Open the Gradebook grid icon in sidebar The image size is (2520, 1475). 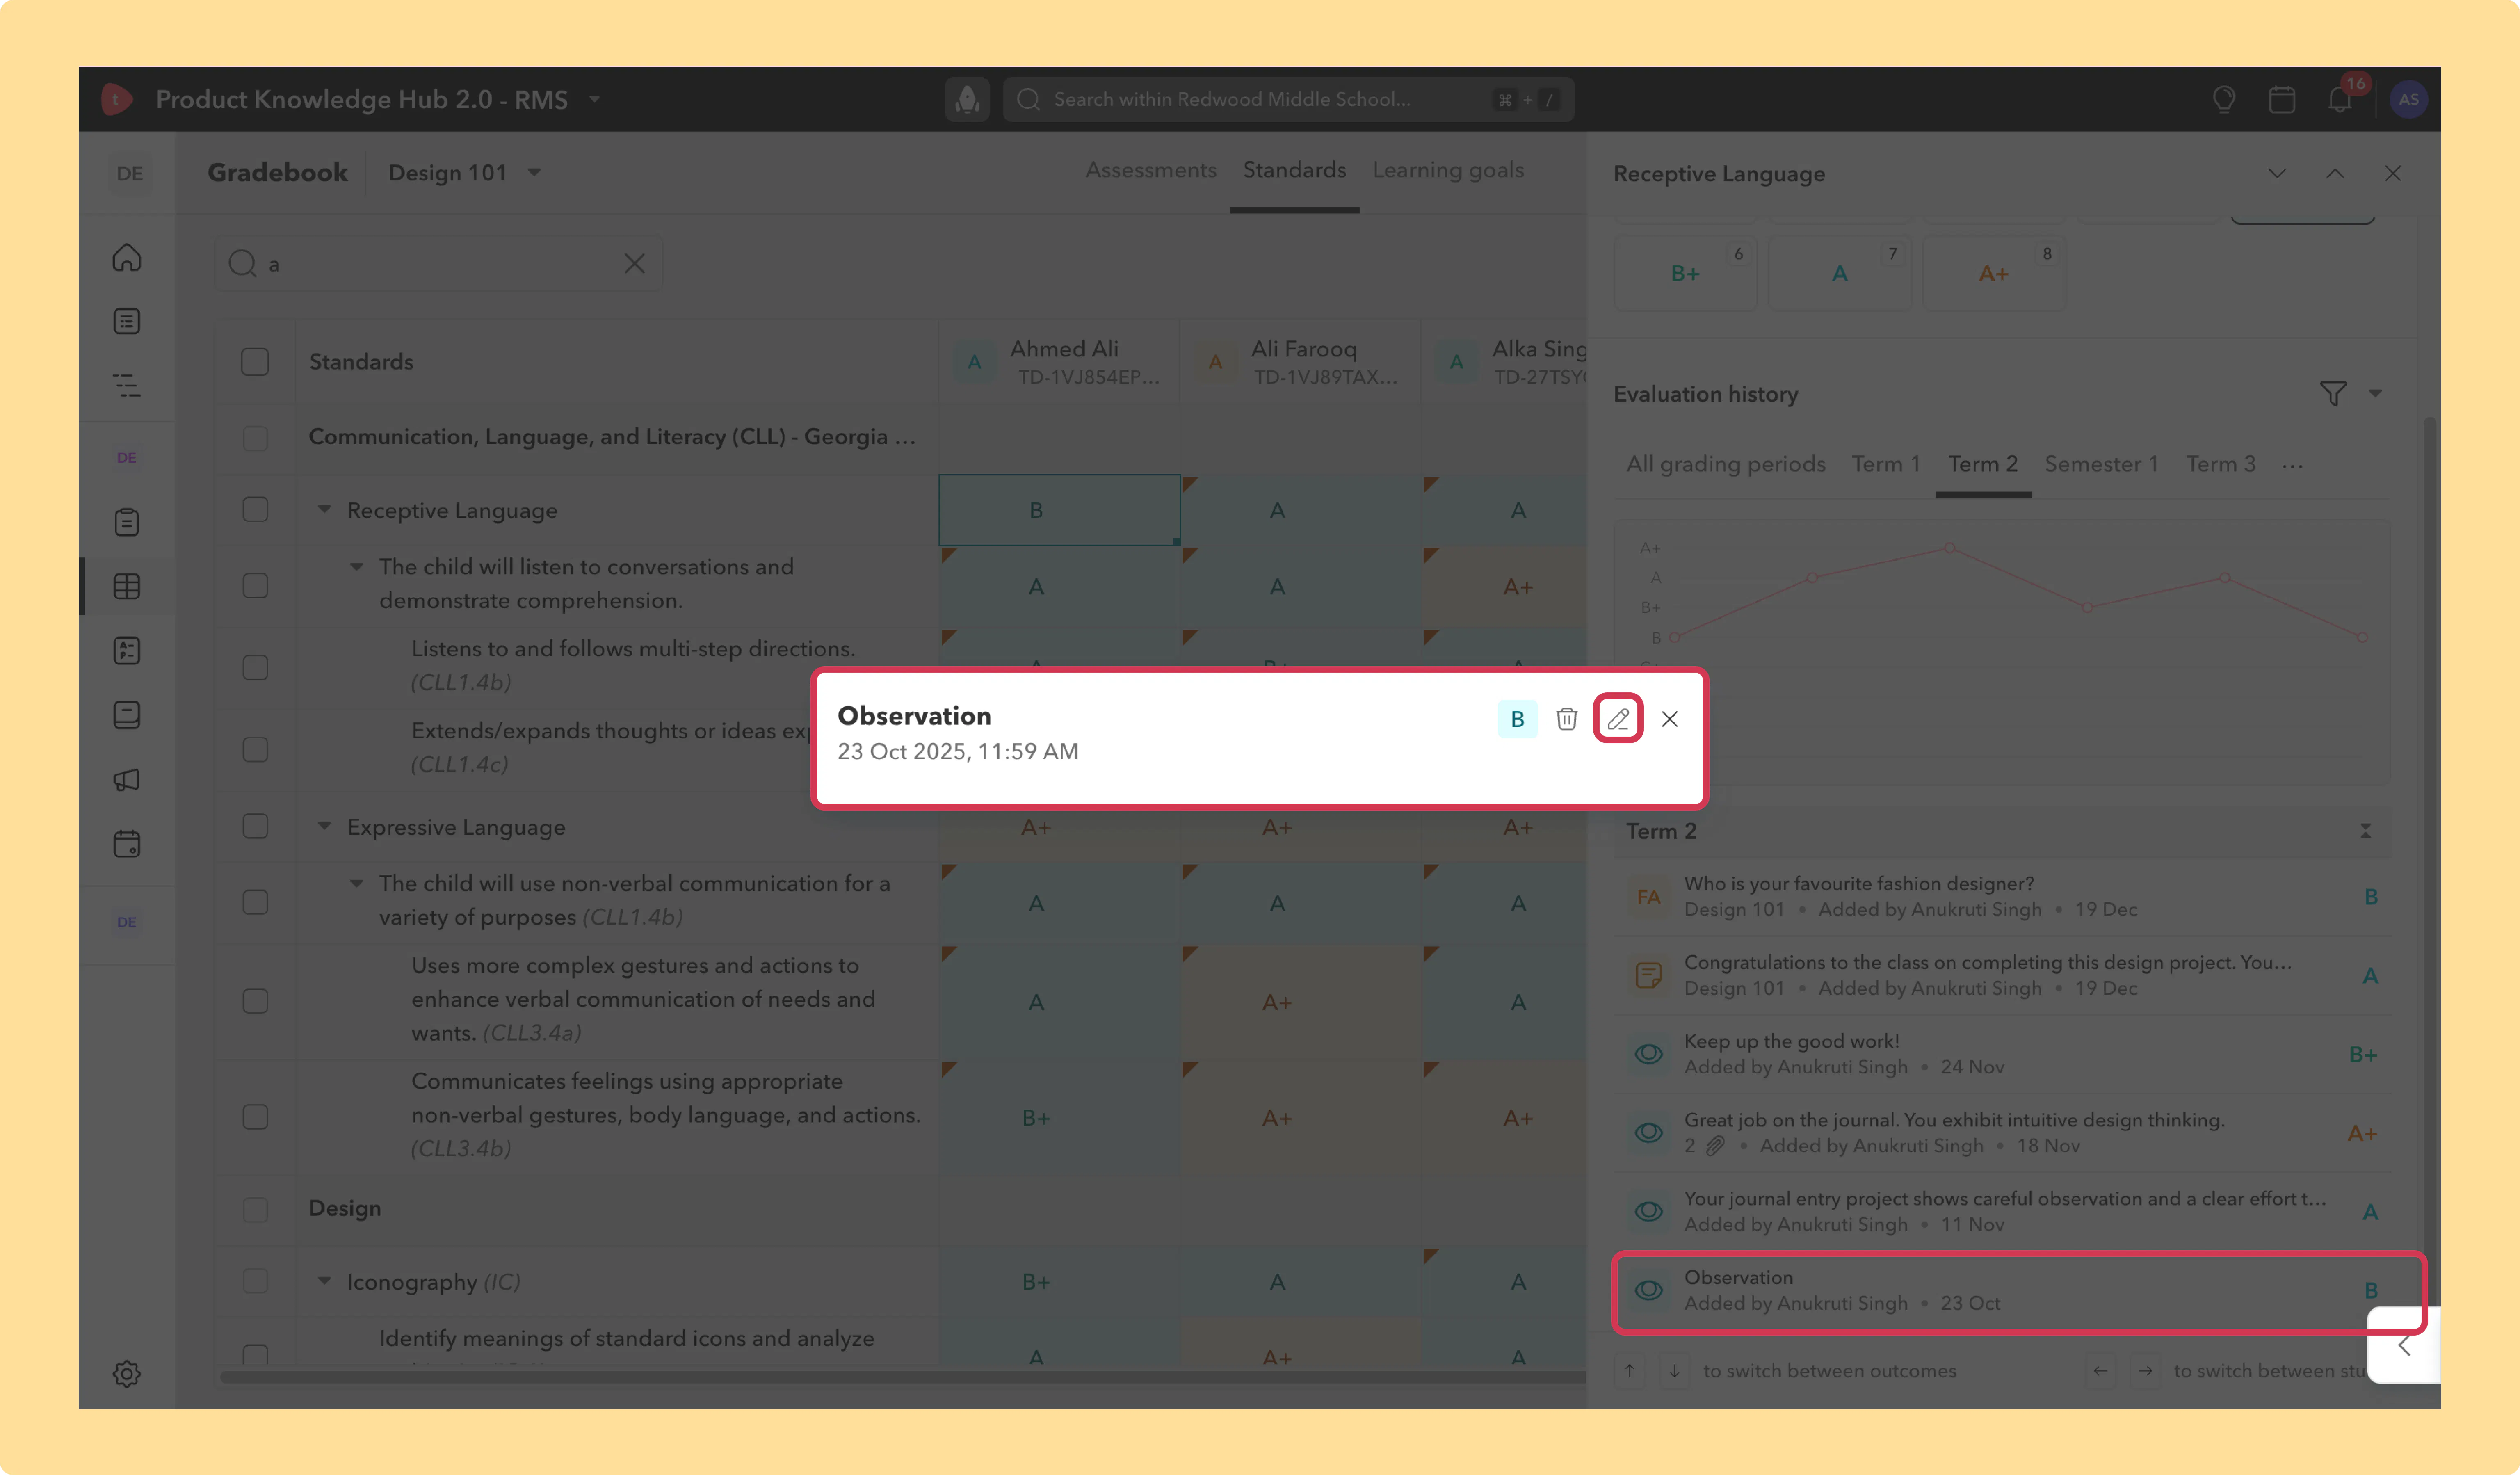point(127,586)
